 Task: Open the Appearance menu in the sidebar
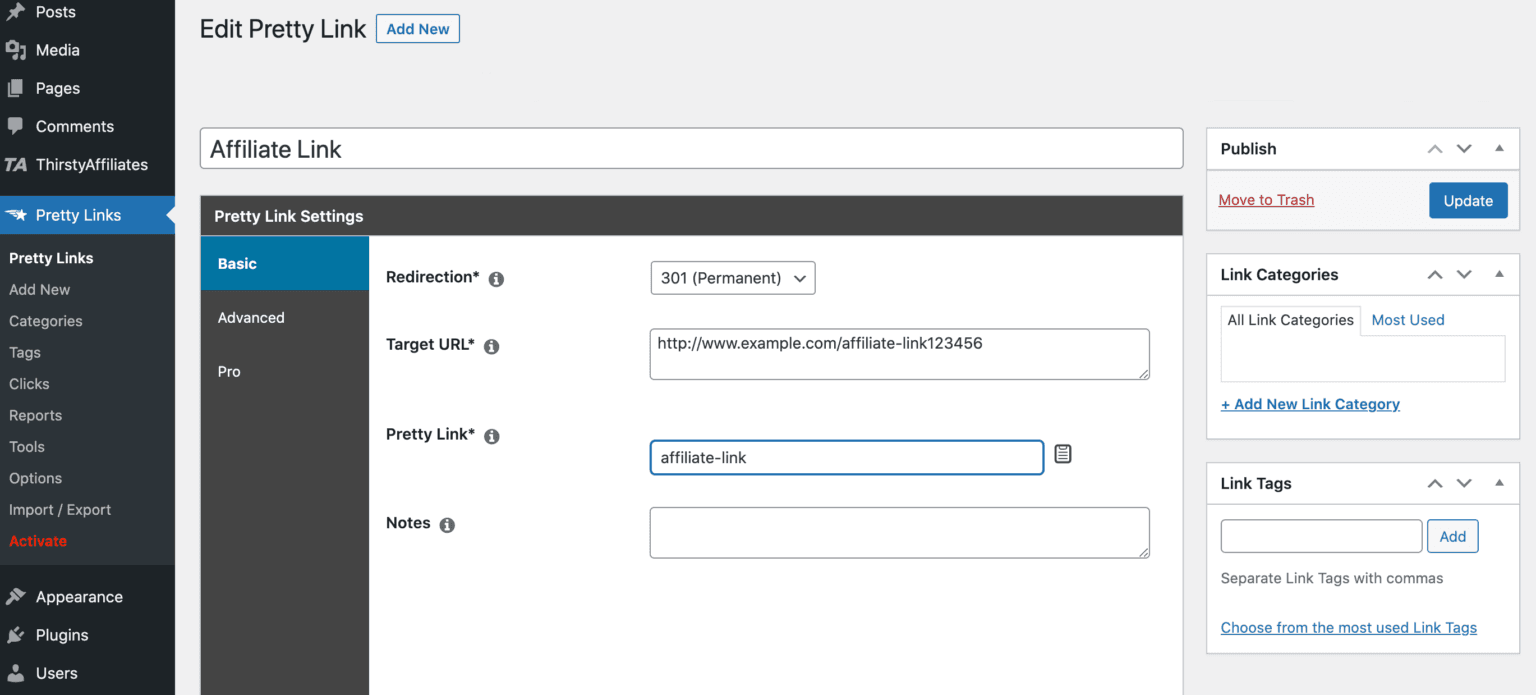(78, 597)
